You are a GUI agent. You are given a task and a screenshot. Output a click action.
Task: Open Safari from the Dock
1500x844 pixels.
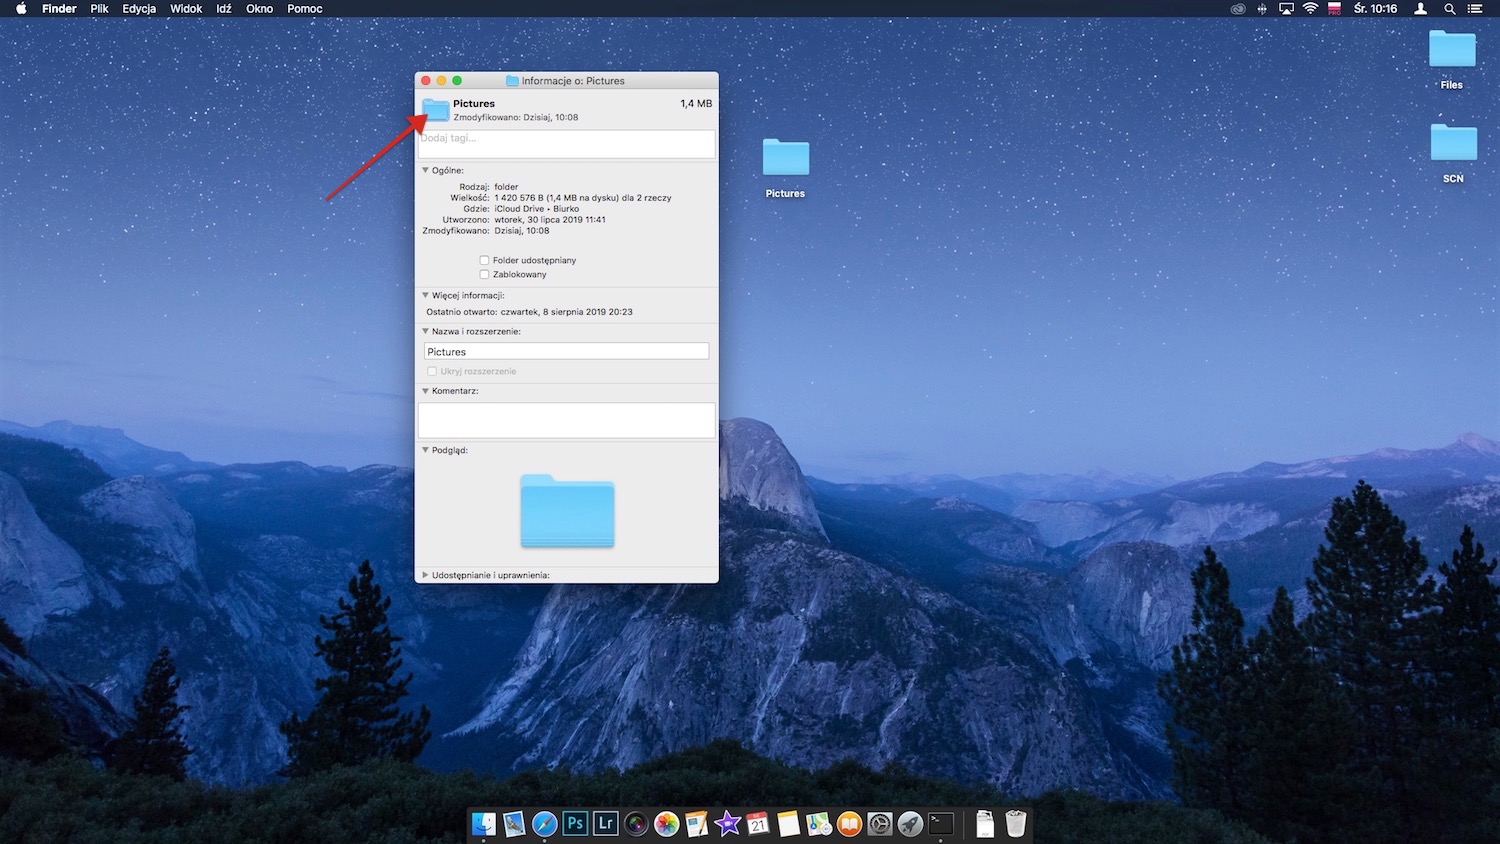[x=544, y=823]
